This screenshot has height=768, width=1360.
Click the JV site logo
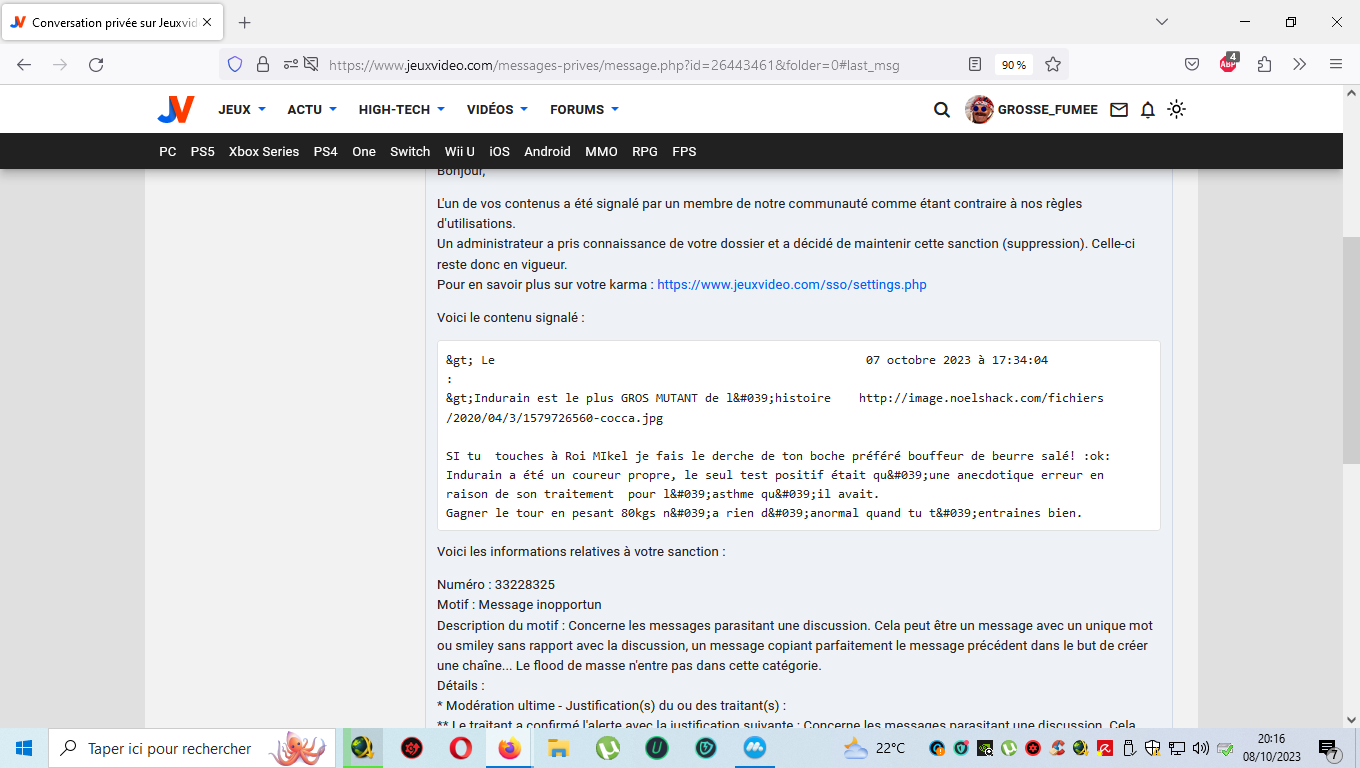(x=175, y=110)
